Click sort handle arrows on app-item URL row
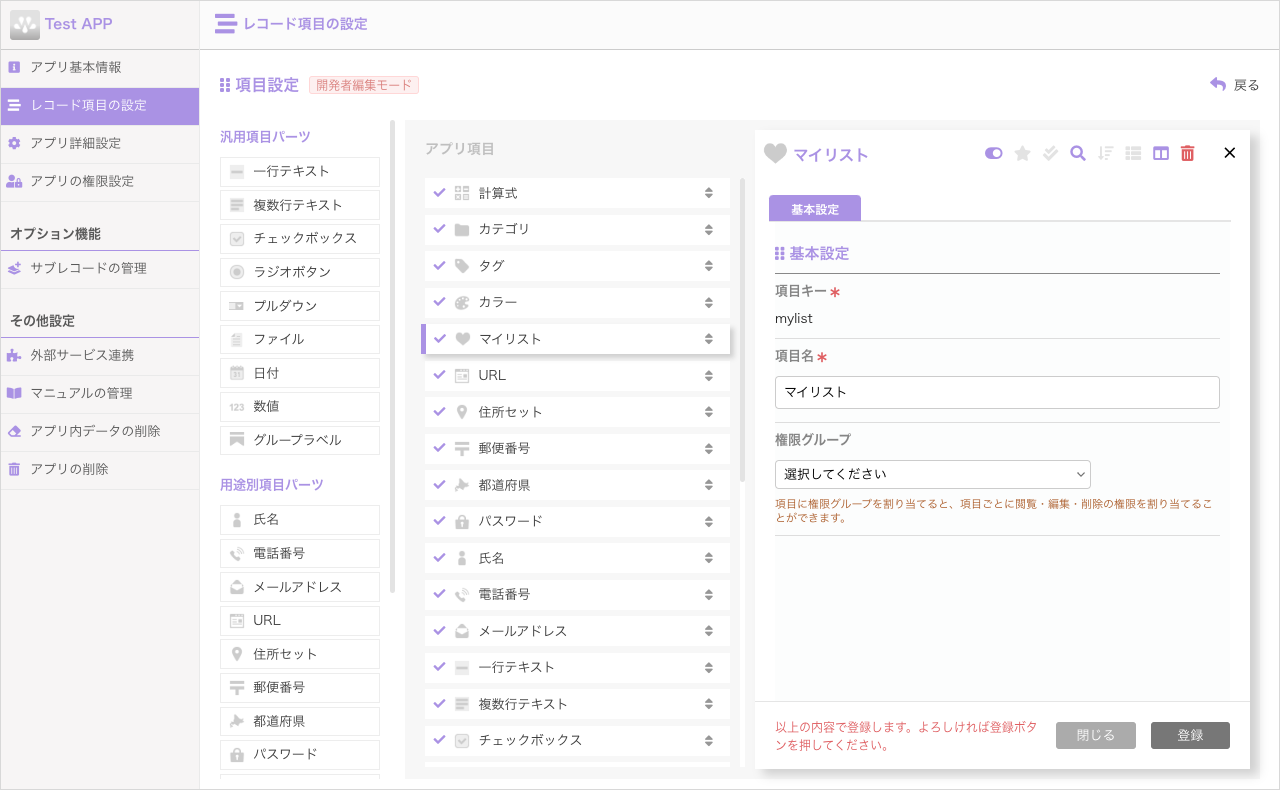This screenshot has height=790, width=1280. tap(709, 375)
